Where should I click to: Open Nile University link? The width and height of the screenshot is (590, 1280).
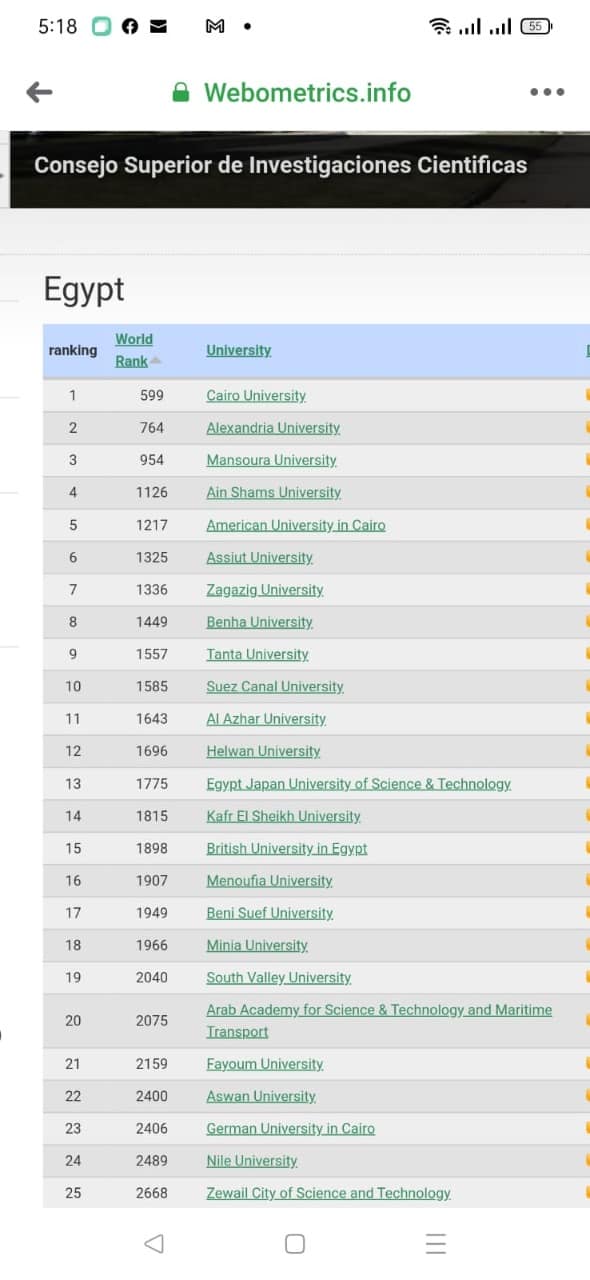252,1160
